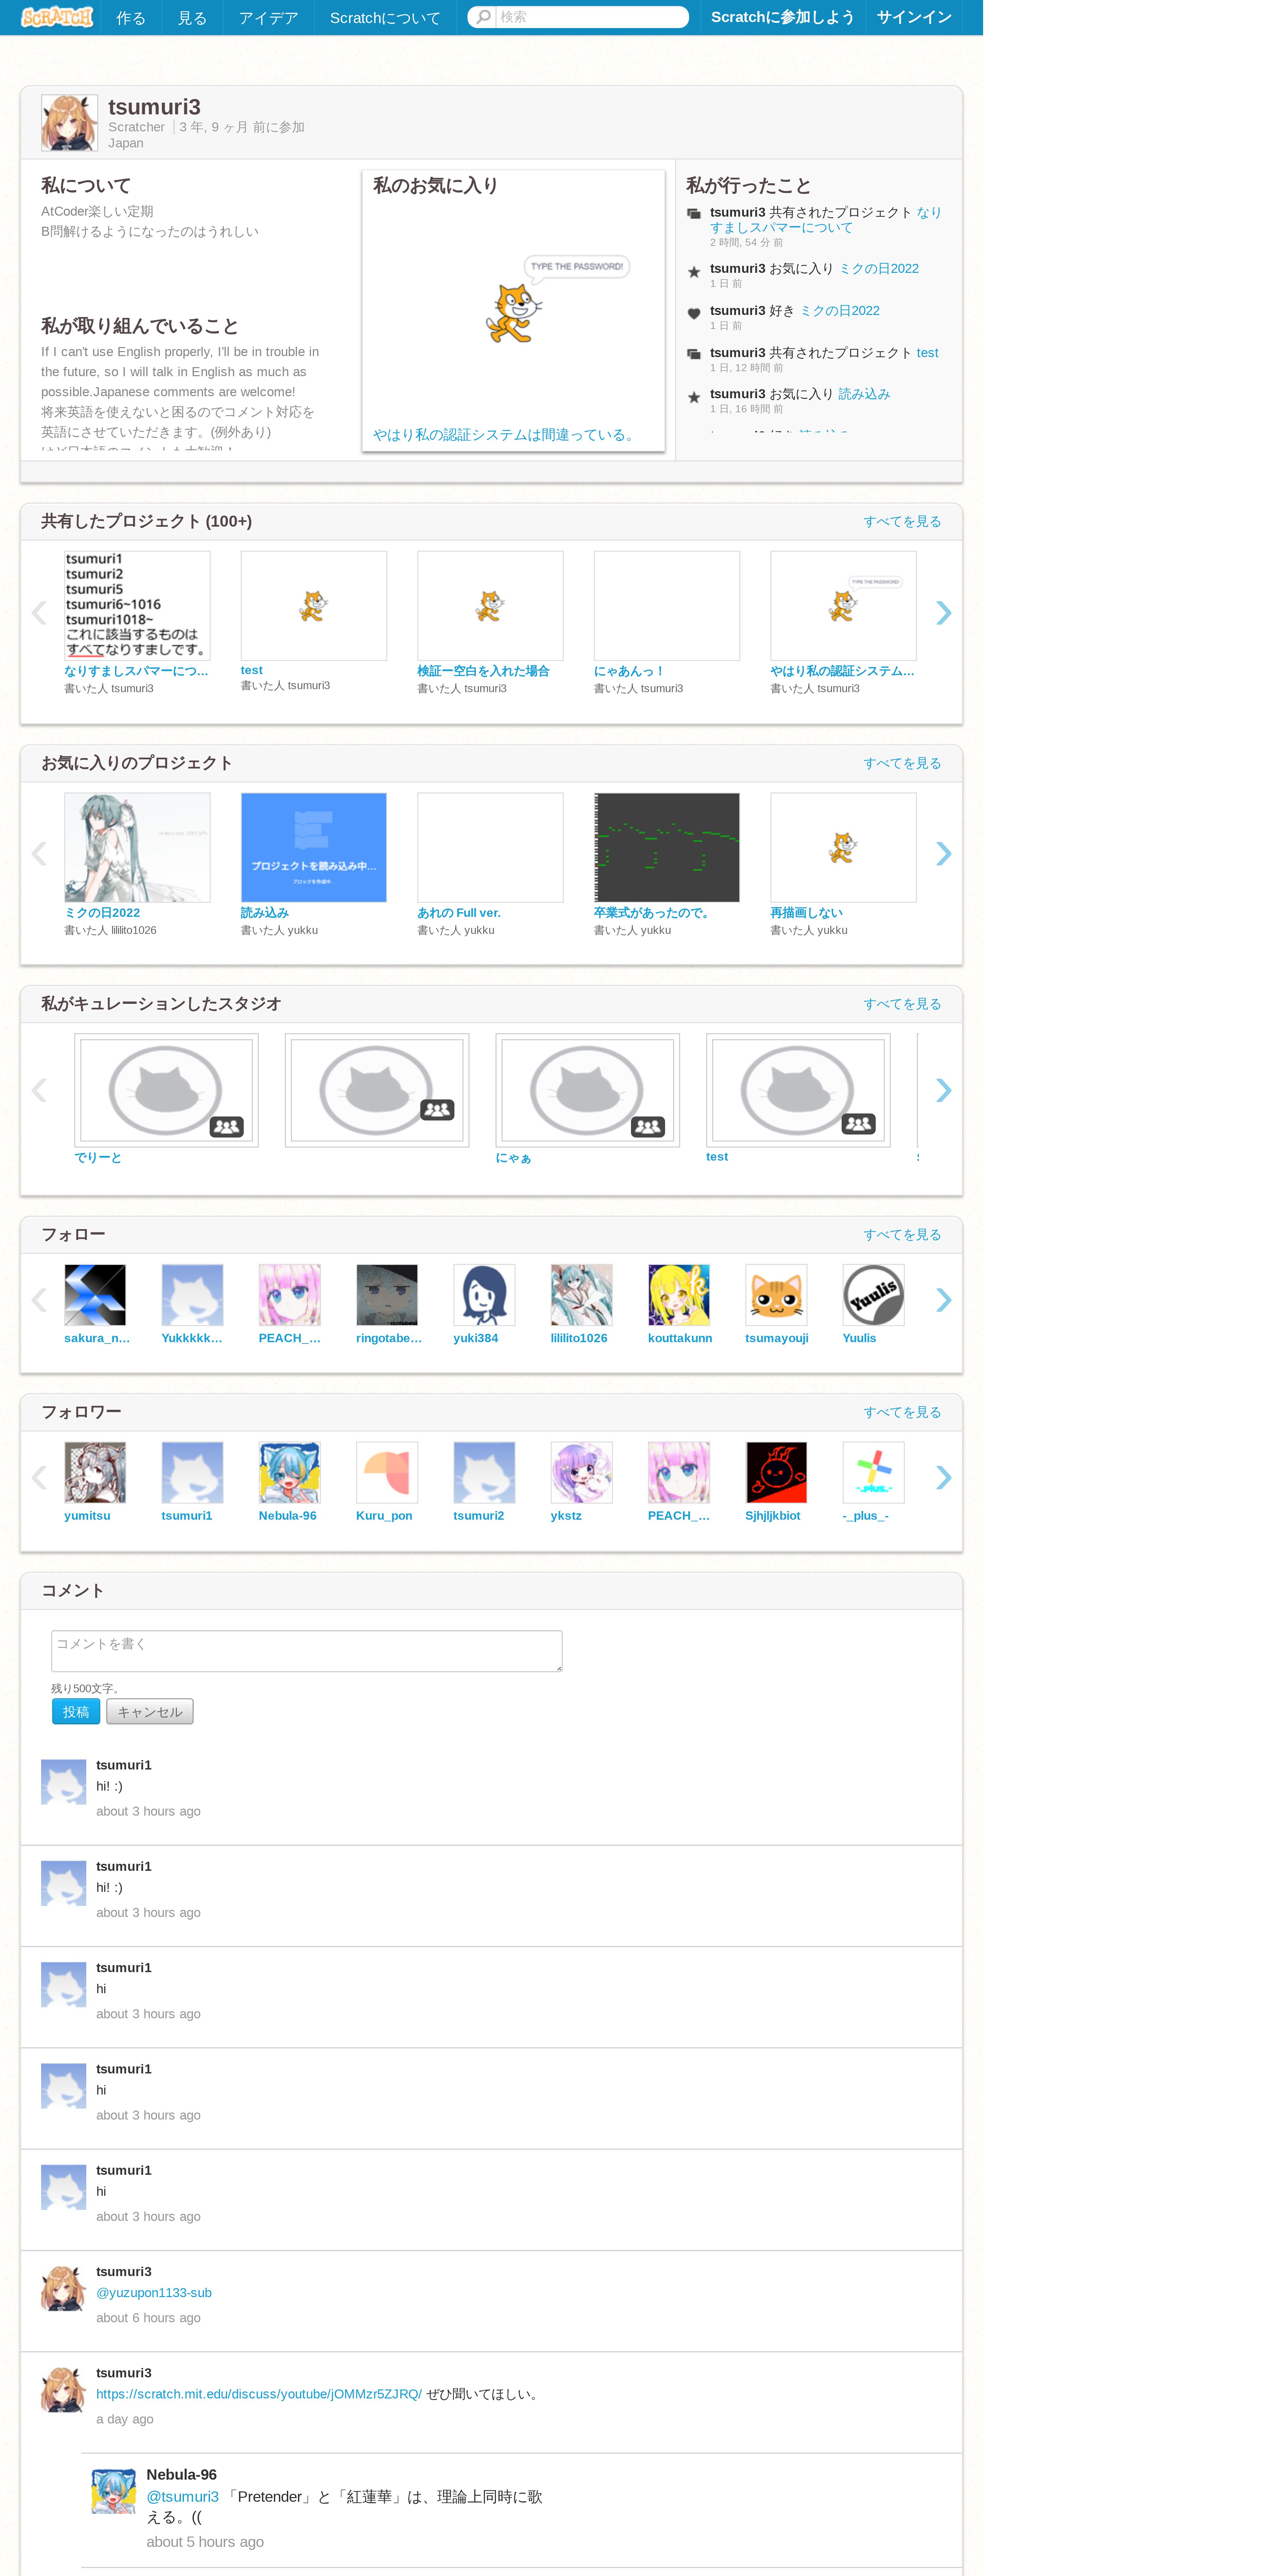Screen dimensions: 1288x2576
Task: Click the Scratch logo in navbar
Action: tap(57, 17)
